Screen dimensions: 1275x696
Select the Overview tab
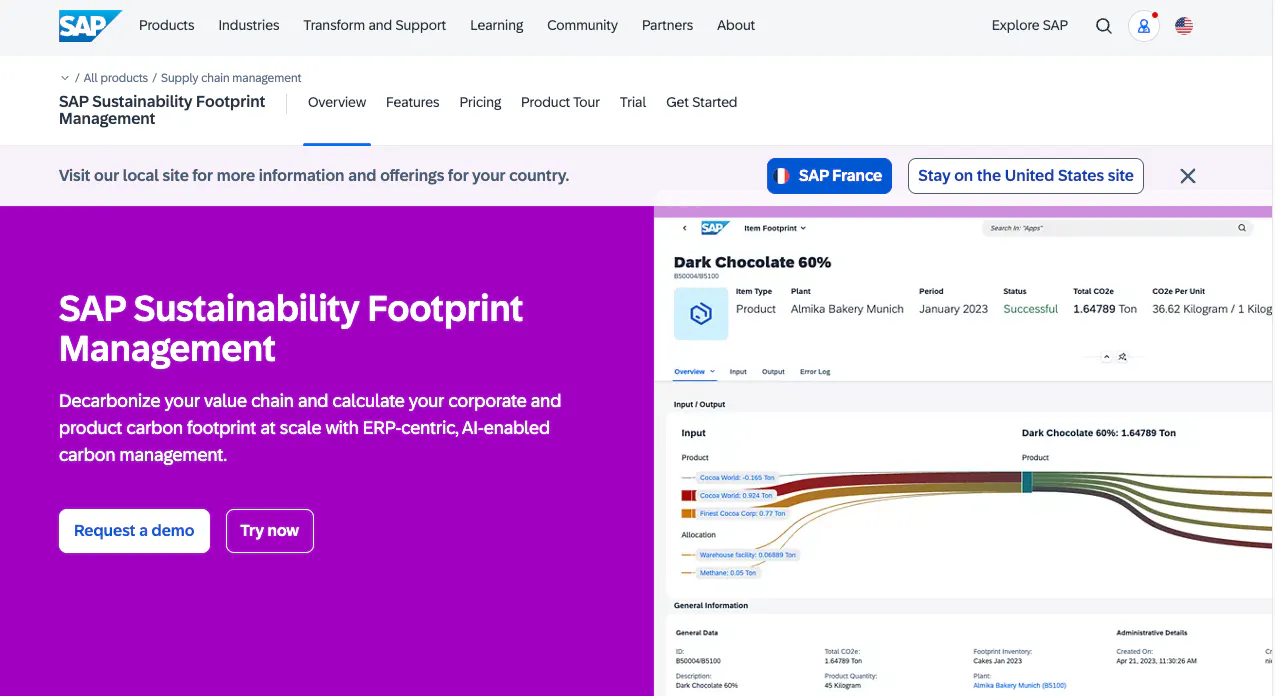tap(337, 102)
